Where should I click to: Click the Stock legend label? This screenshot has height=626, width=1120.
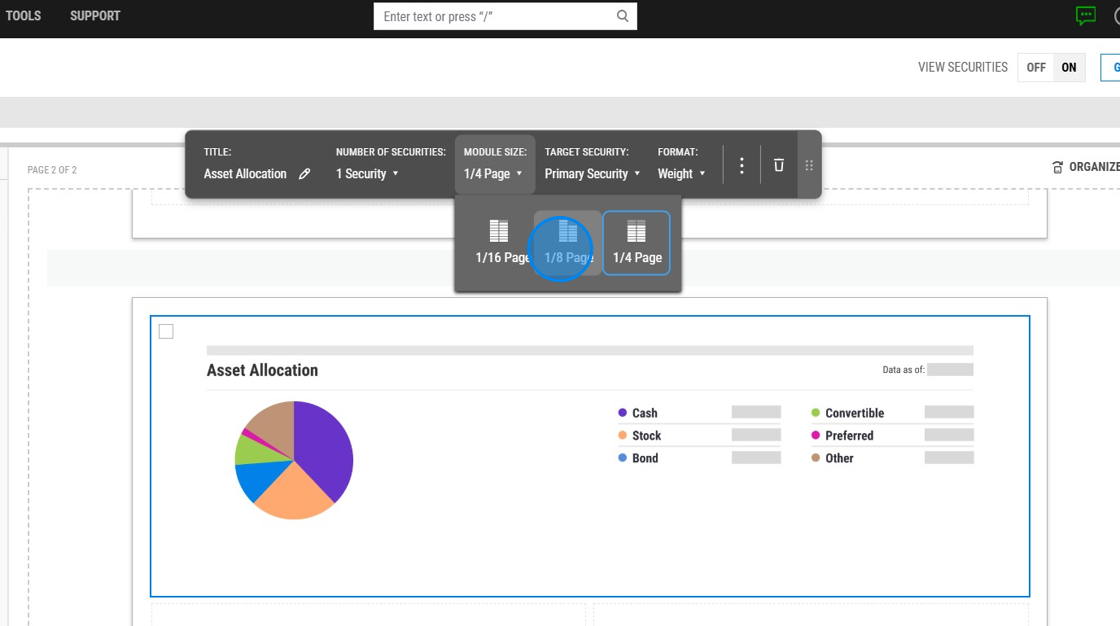click(646, 435)
